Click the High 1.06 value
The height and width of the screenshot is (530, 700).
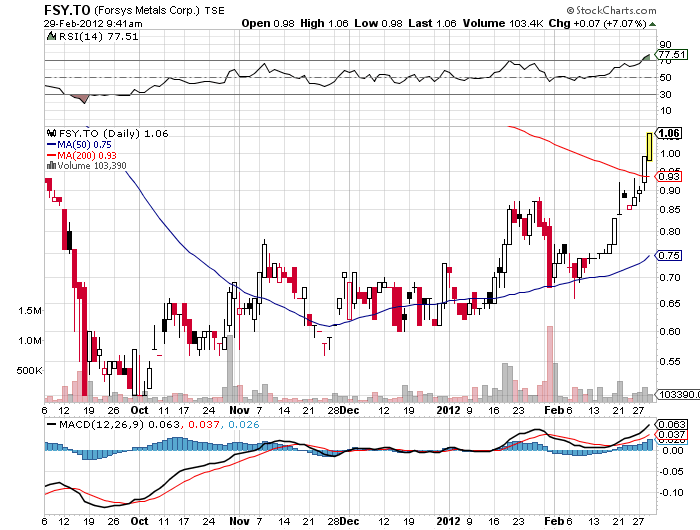pyautogui.click(x=324, y=23)
